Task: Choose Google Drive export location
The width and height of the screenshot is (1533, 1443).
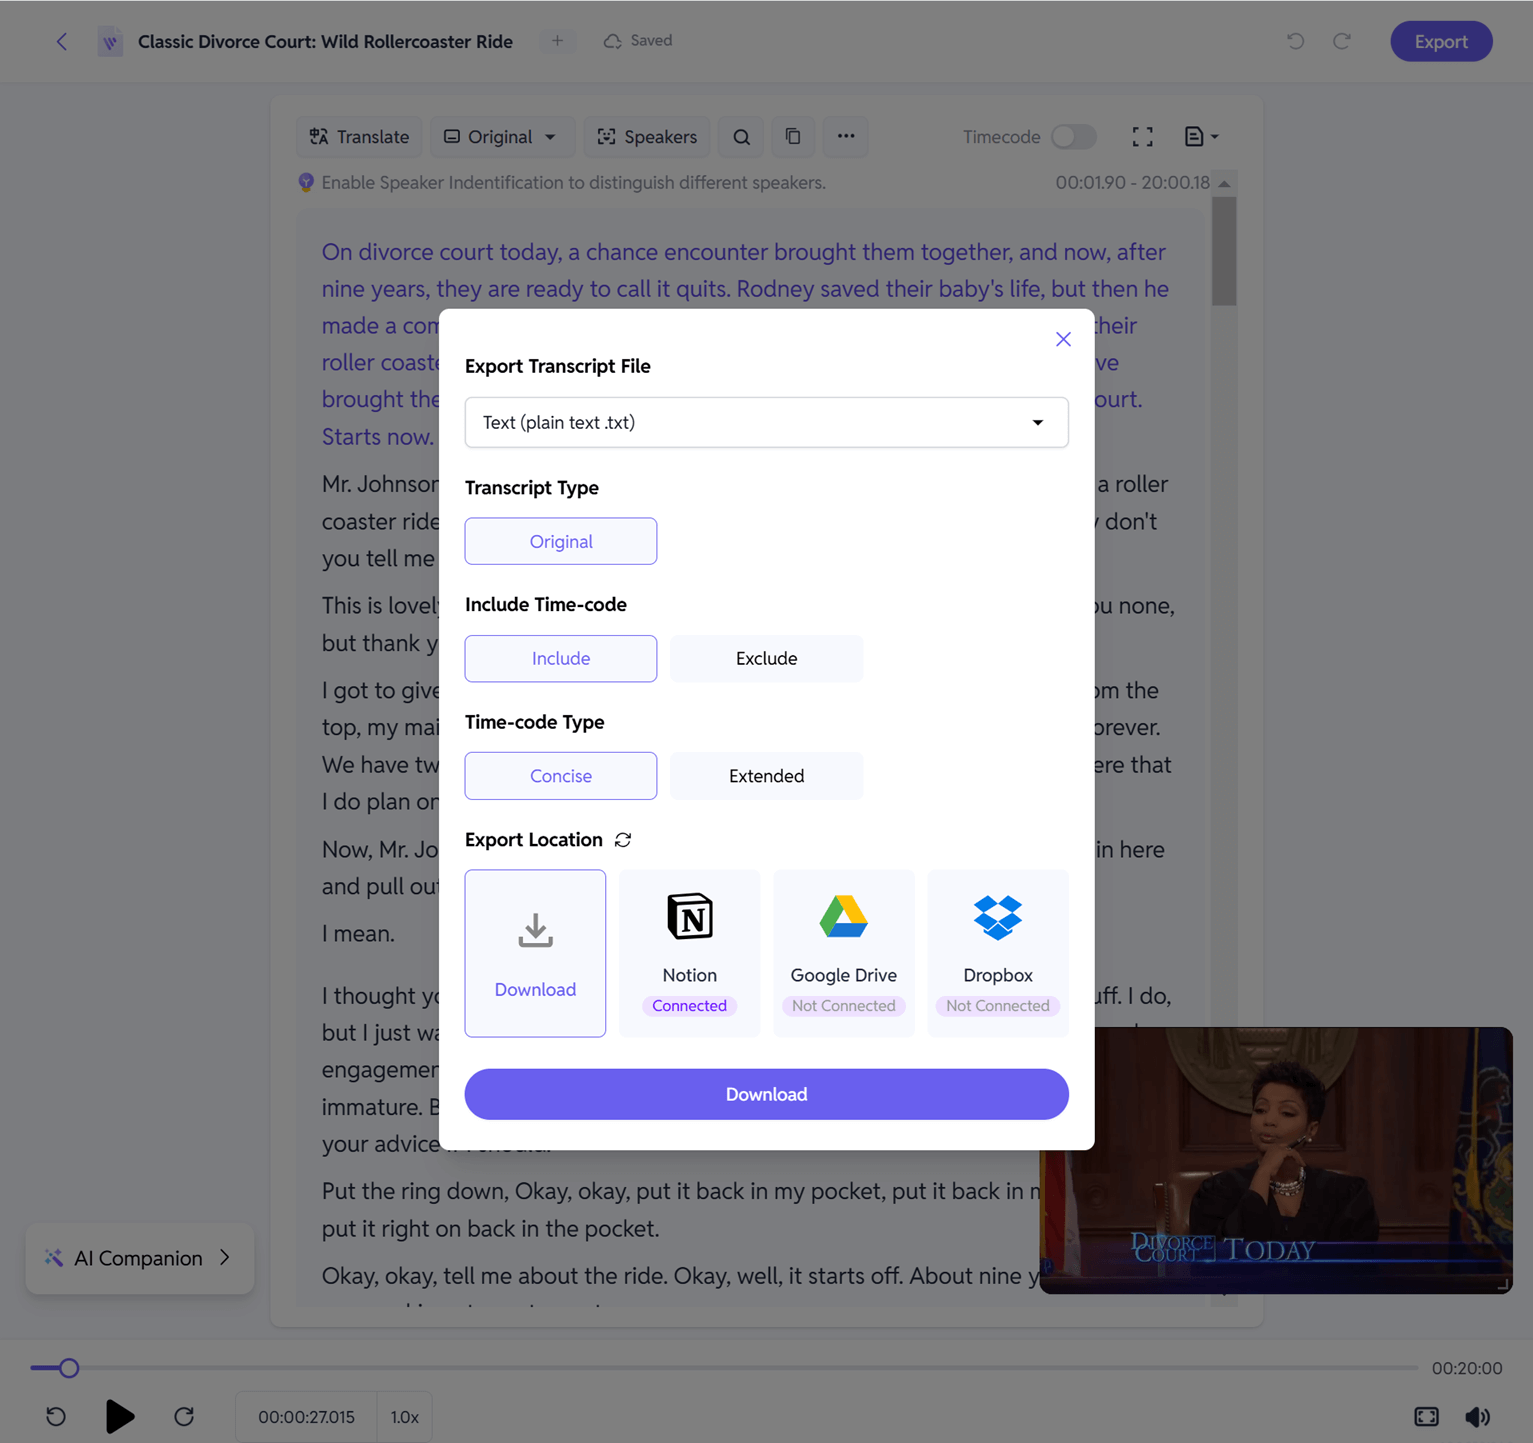Action: pos(844,953)
